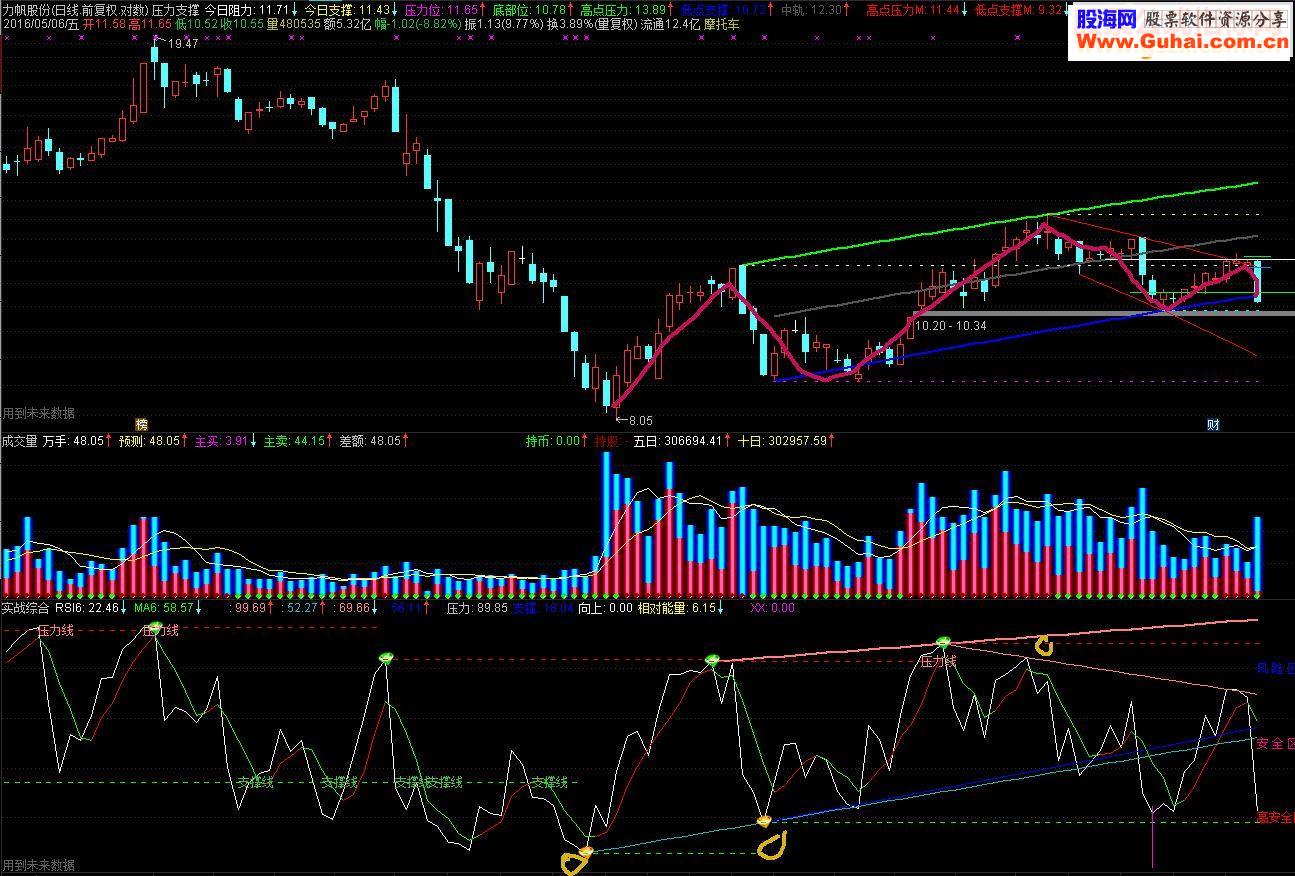
Task: Click the last cyan candlestick on the price chart
Action: pos(1258,280)
